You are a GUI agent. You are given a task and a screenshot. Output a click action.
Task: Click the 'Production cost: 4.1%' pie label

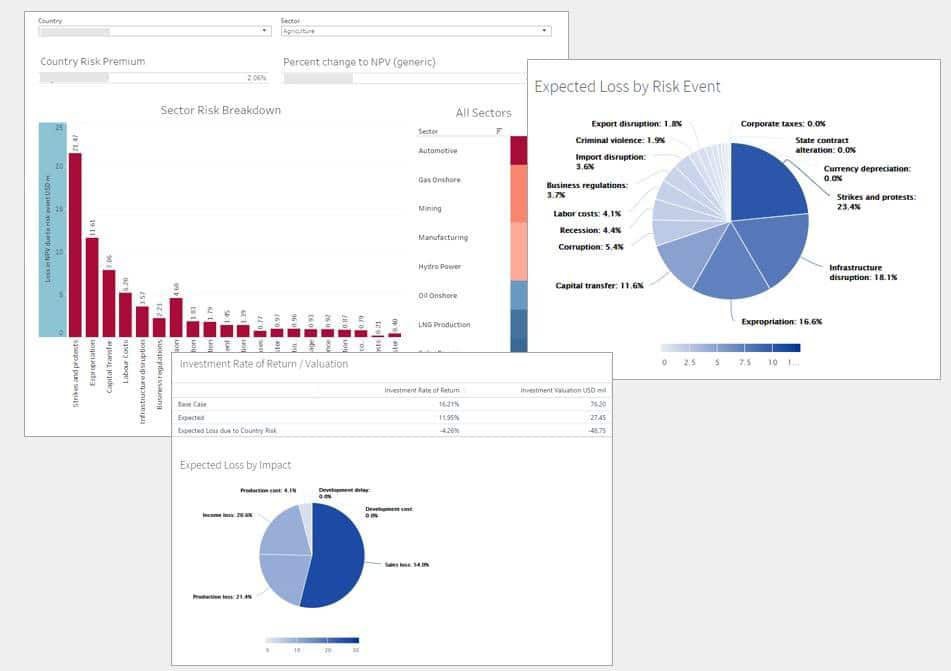click(268, 490)
